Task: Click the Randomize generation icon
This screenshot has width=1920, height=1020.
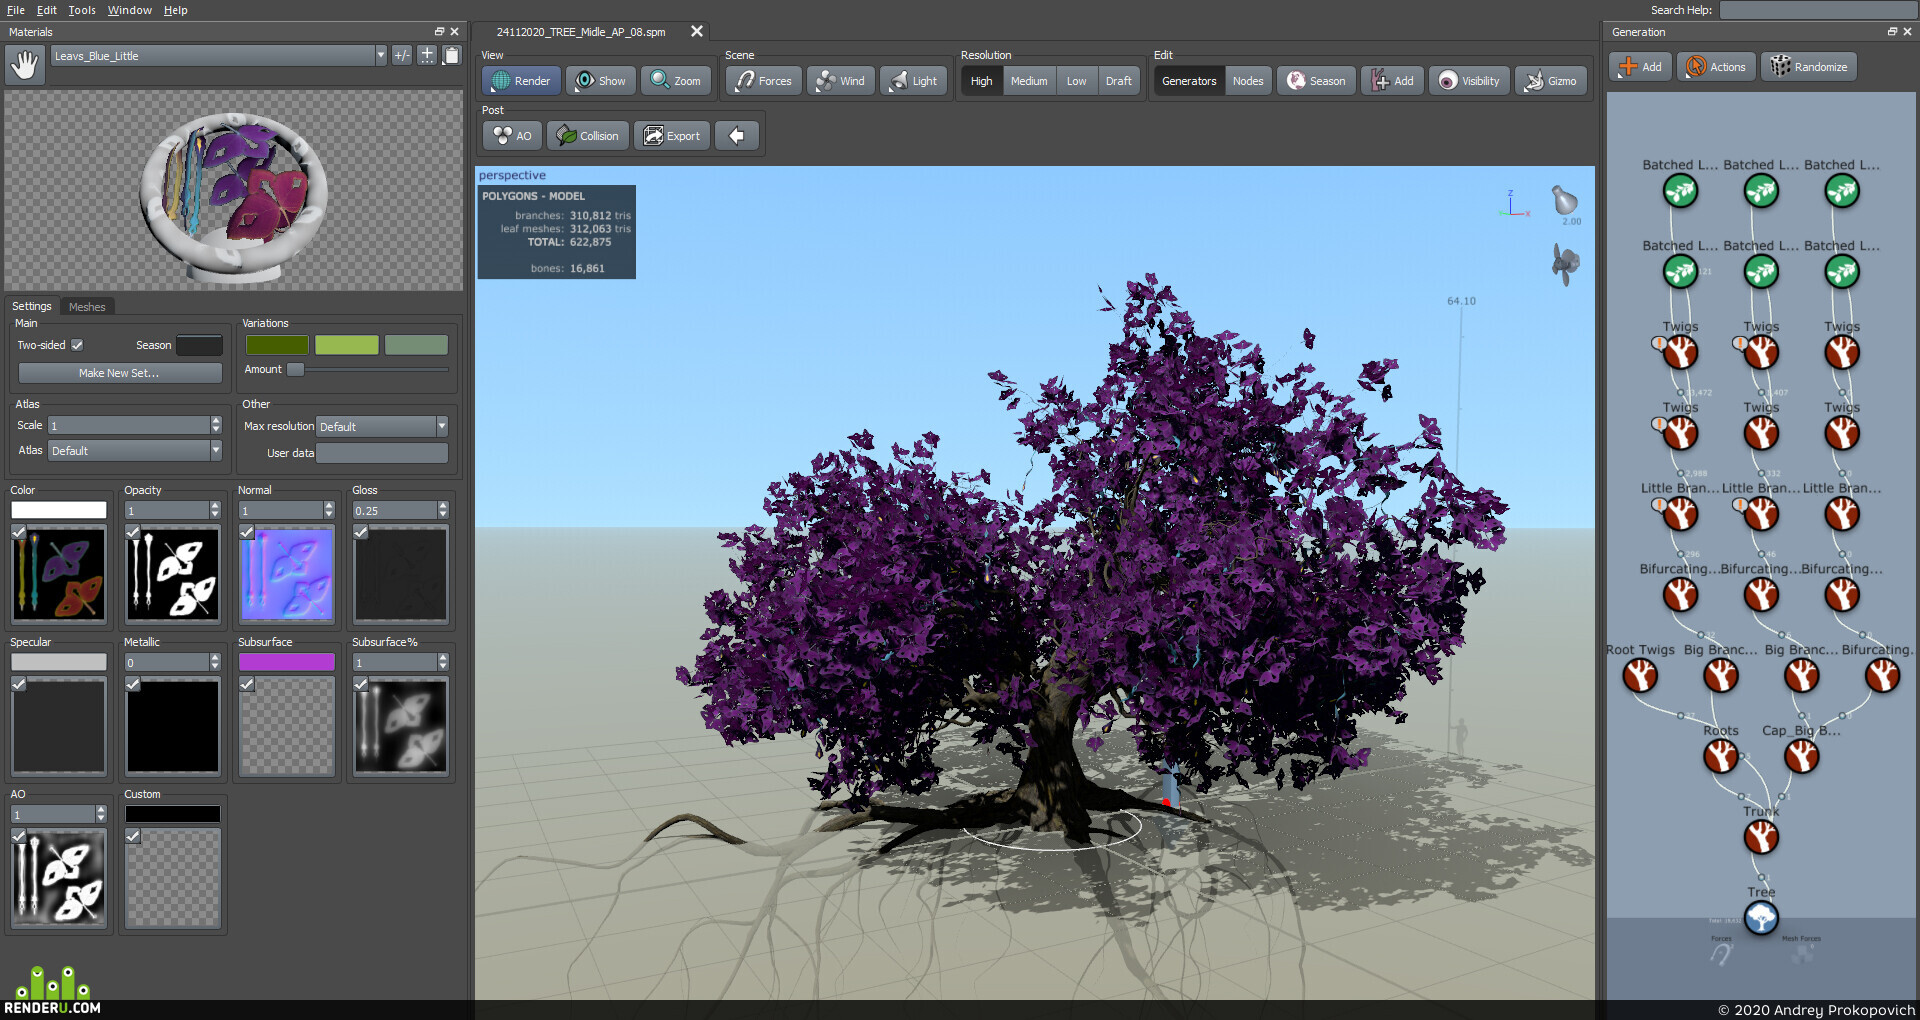Action: point(1780,67)
